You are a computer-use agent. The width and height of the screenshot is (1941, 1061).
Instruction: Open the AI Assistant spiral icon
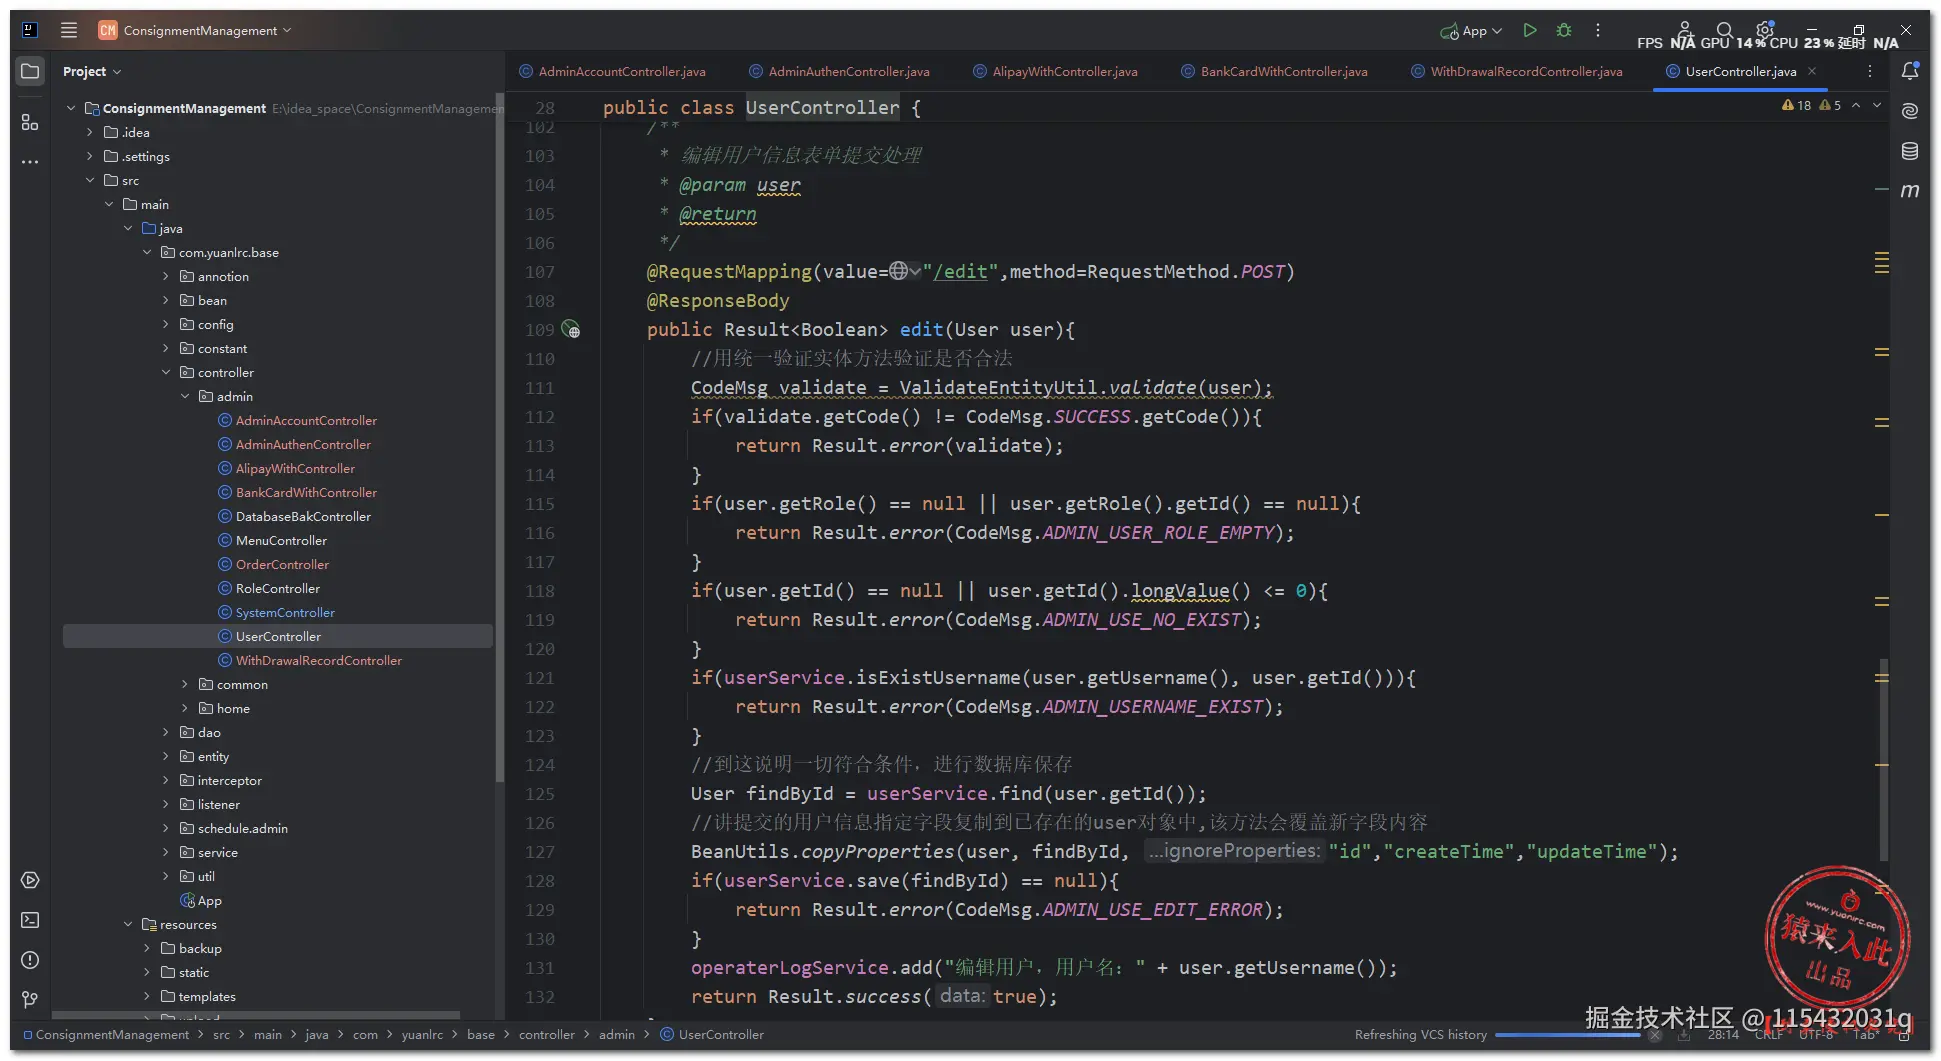point(1910,111)
